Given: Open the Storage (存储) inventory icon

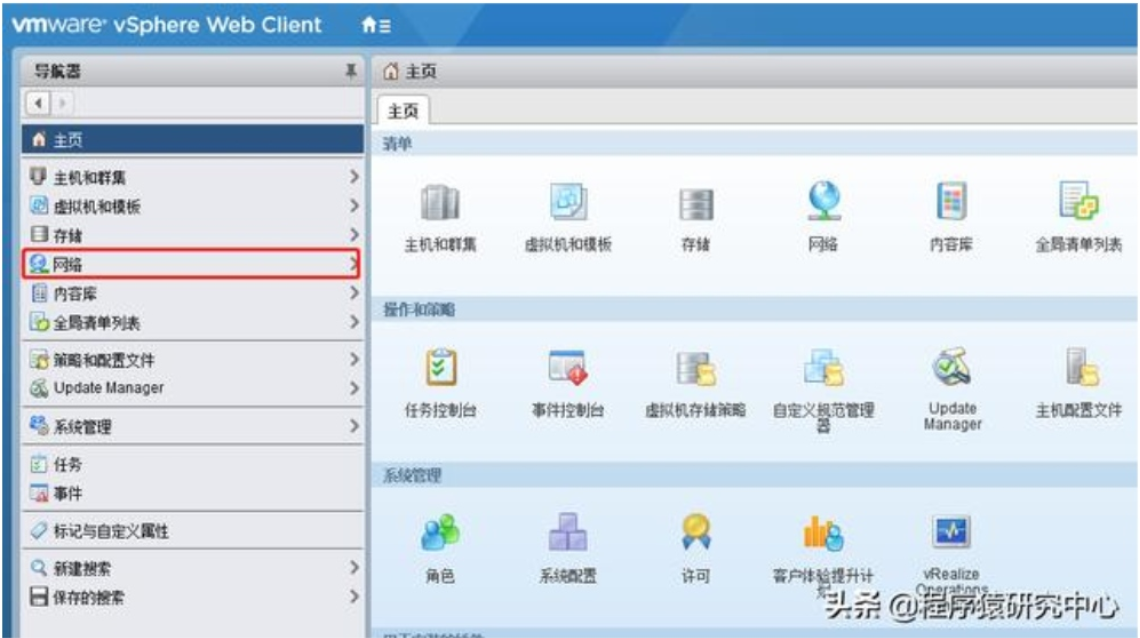Looking at the screenshot, I should 696,204.
